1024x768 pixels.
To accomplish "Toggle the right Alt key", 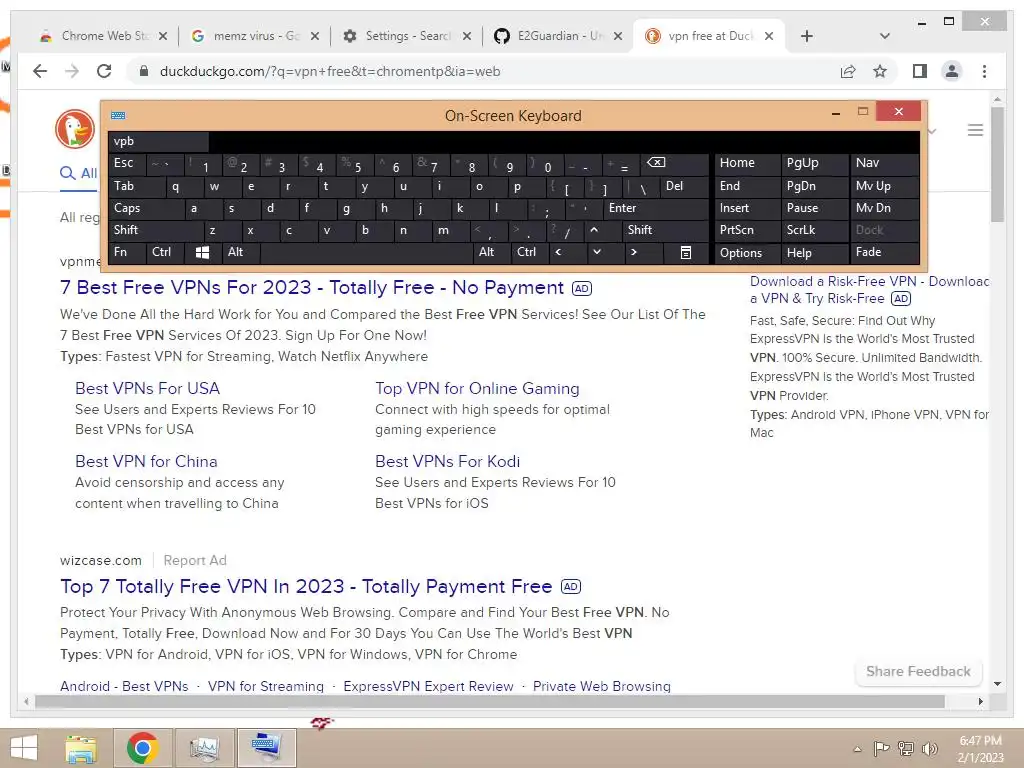I will click(x=491, y=252).
